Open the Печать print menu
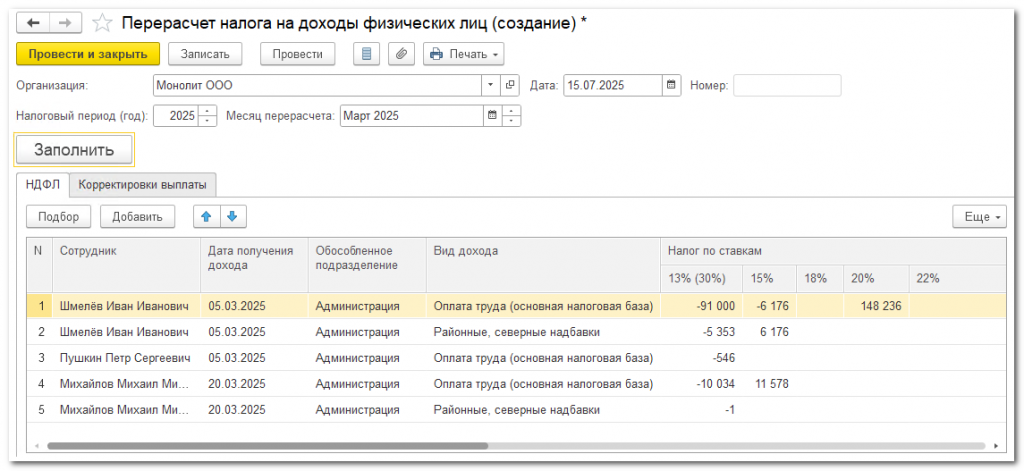The width and height of the screenshot is (1024, 471). (464, 54)
